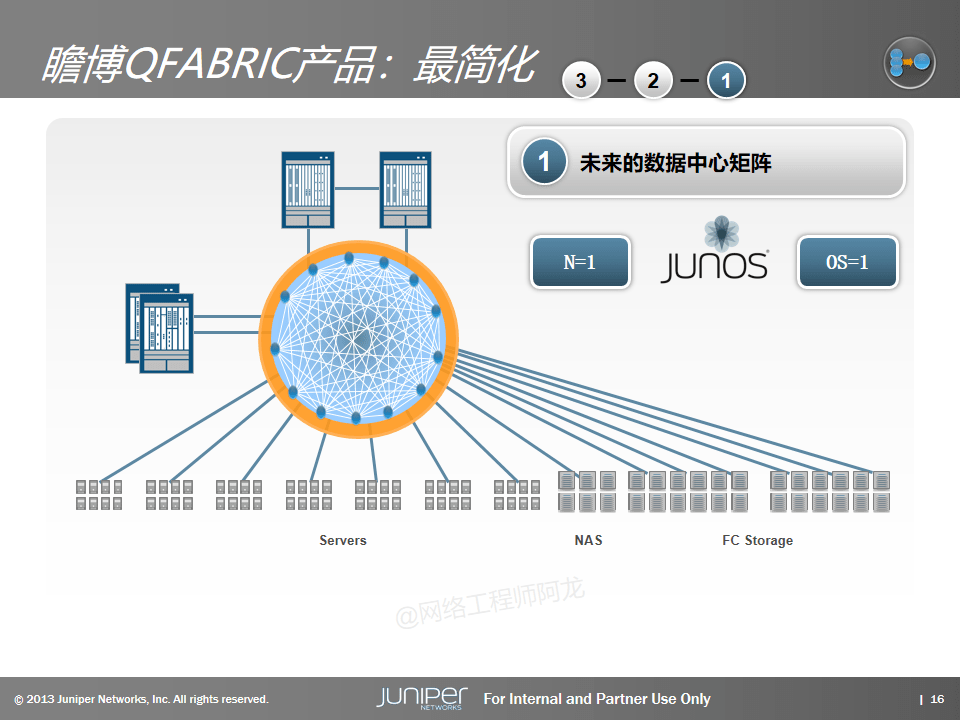This screenshot has width=960, height=720.
Task: Click the 未来的数据中心矩阵 banner text
Action: coord(675,163)
